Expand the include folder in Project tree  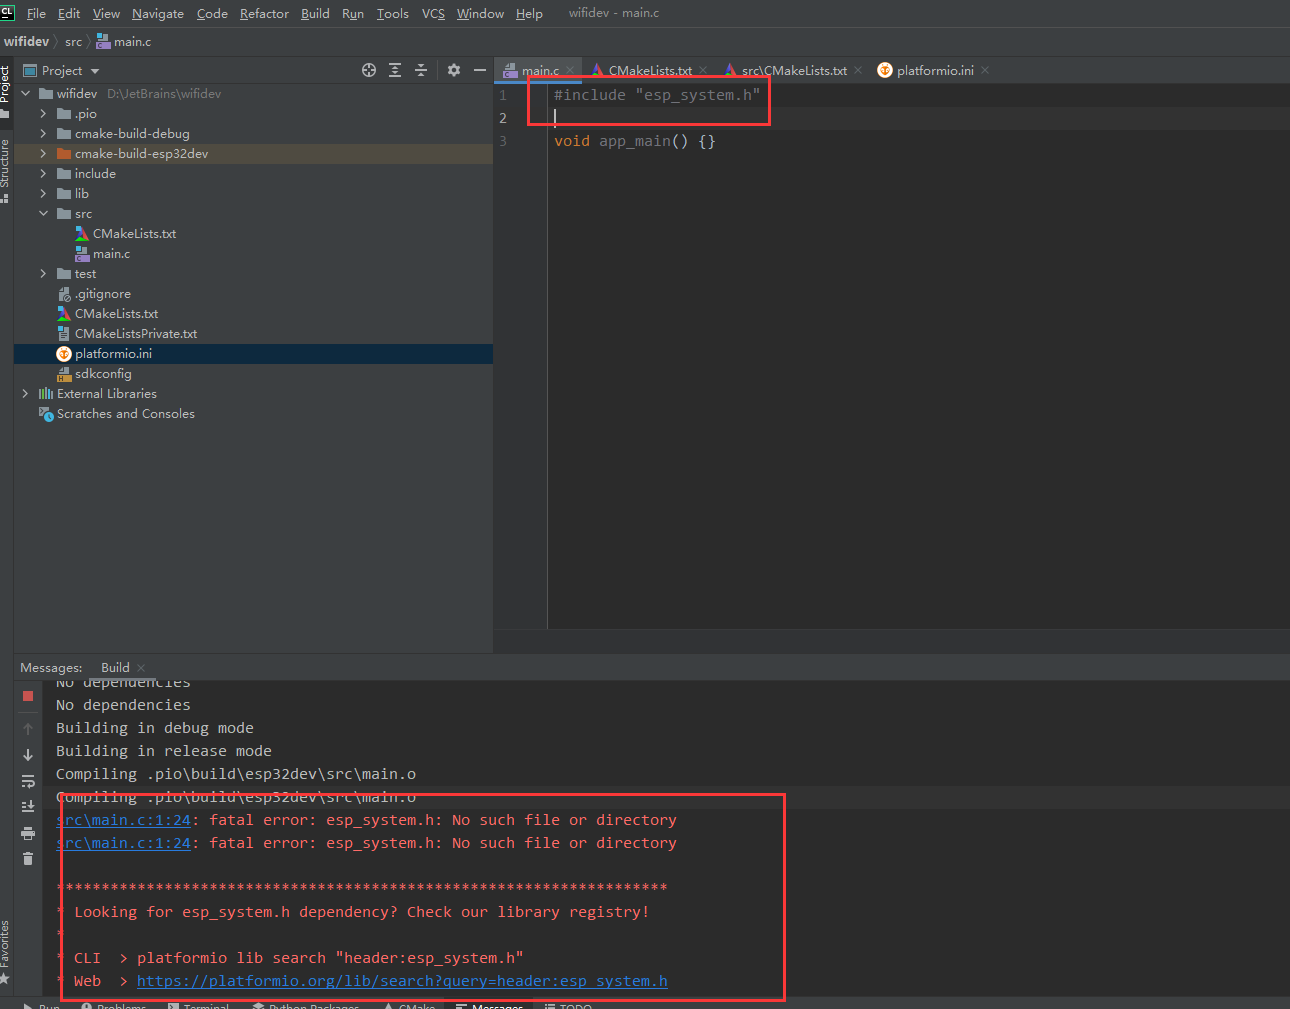pos(42,173)
